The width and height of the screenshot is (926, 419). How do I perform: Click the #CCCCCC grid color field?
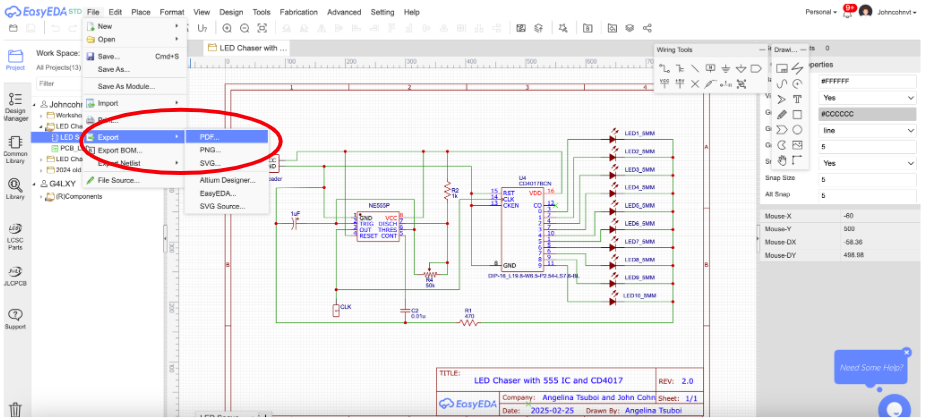(x=866, y=114)
